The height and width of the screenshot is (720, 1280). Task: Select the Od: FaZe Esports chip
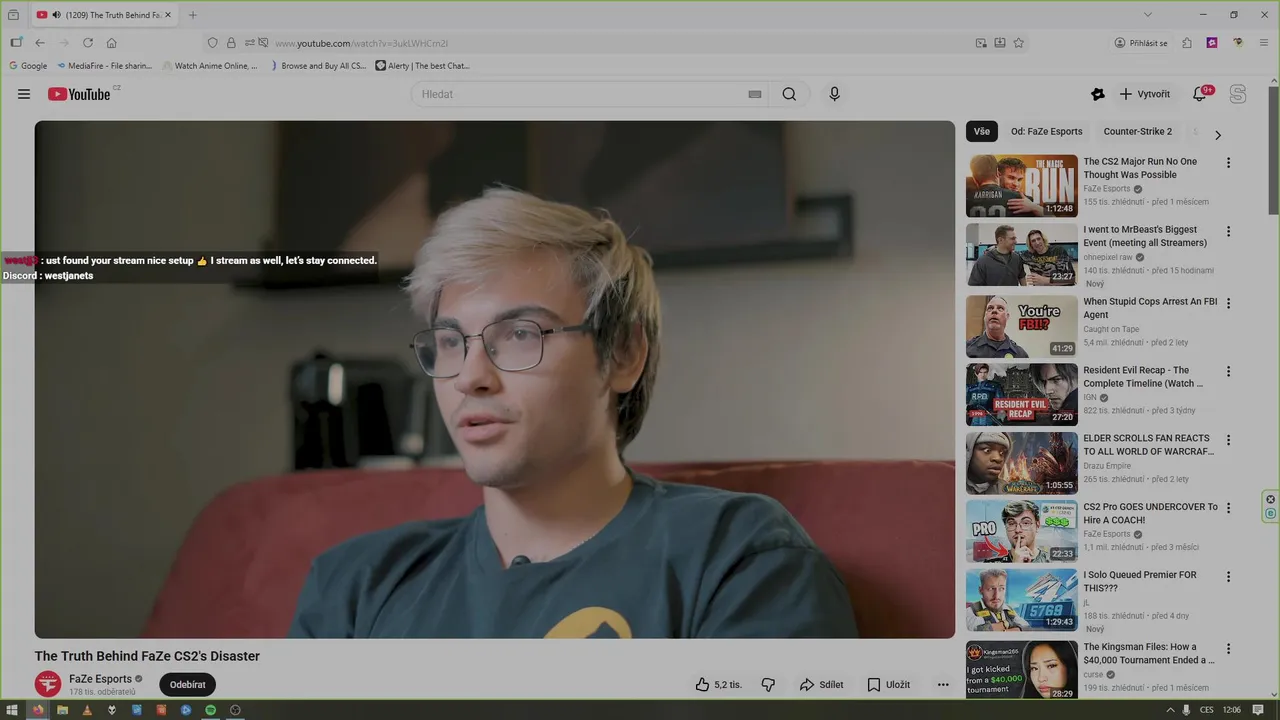pyautogui.click(x=1046, y=132)
